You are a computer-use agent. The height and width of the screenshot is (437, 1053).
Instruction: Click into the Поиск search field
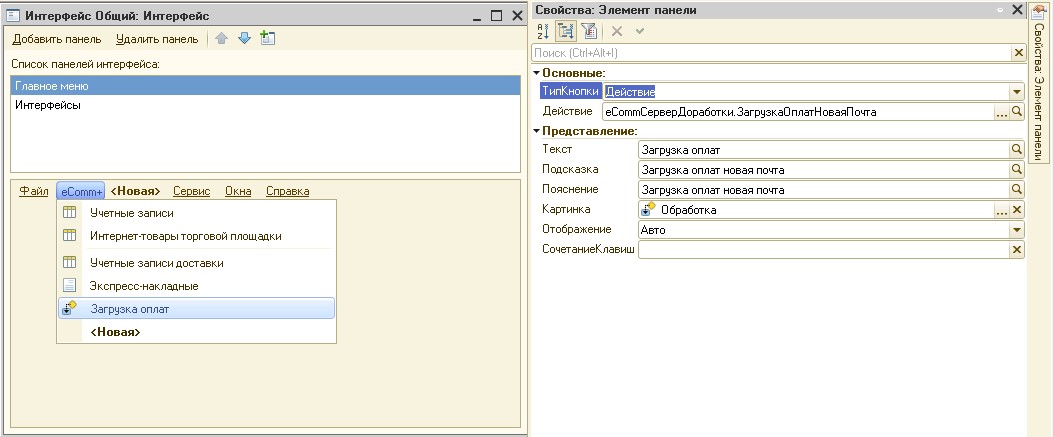(770, 53)
